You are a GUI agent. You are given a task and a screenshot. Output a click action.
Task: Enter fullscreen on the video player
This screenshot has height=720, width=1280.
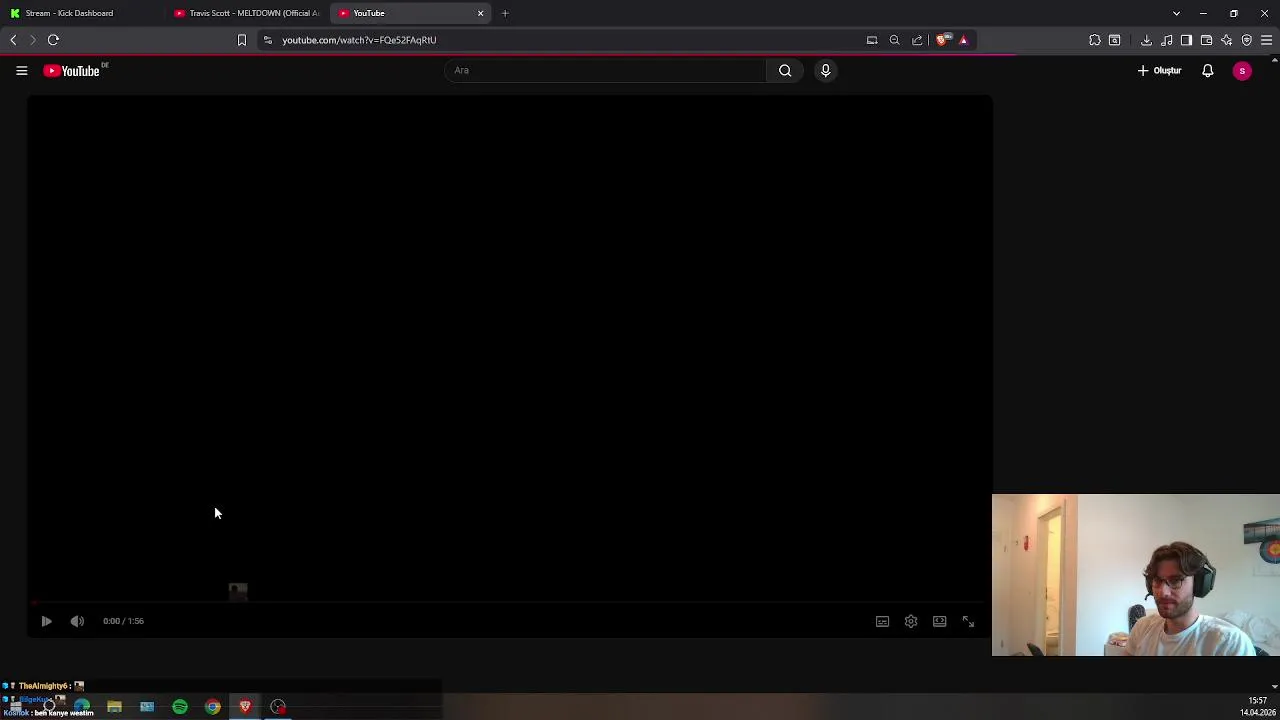pos(968,622)
